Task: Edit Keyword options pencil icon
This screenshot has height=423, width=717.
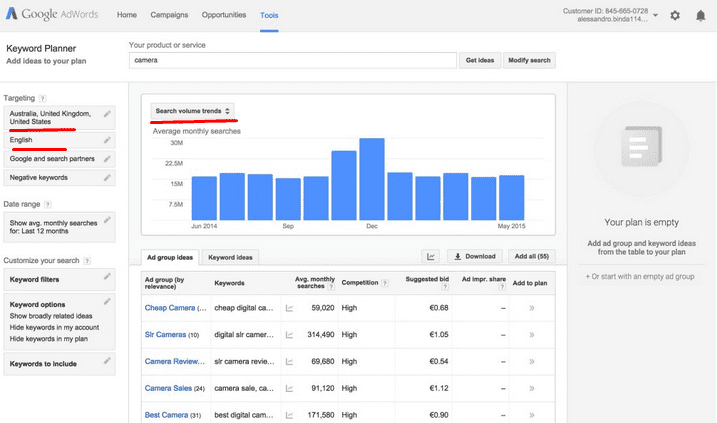Action: click(107, 301)
